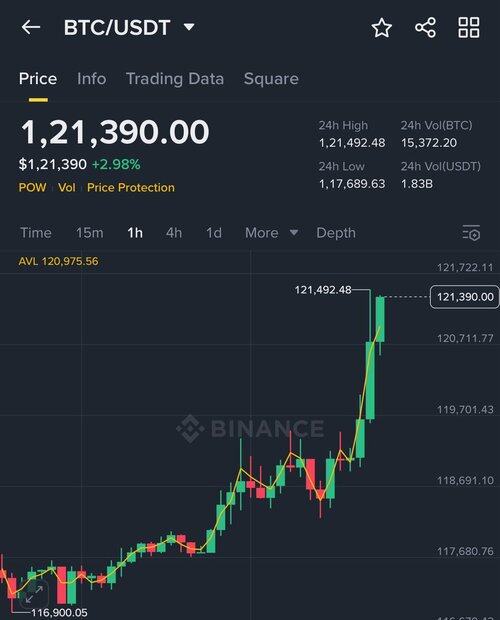Open the four-square grid menu icon
The image size is (500, 620).
(x=469, y=28)
